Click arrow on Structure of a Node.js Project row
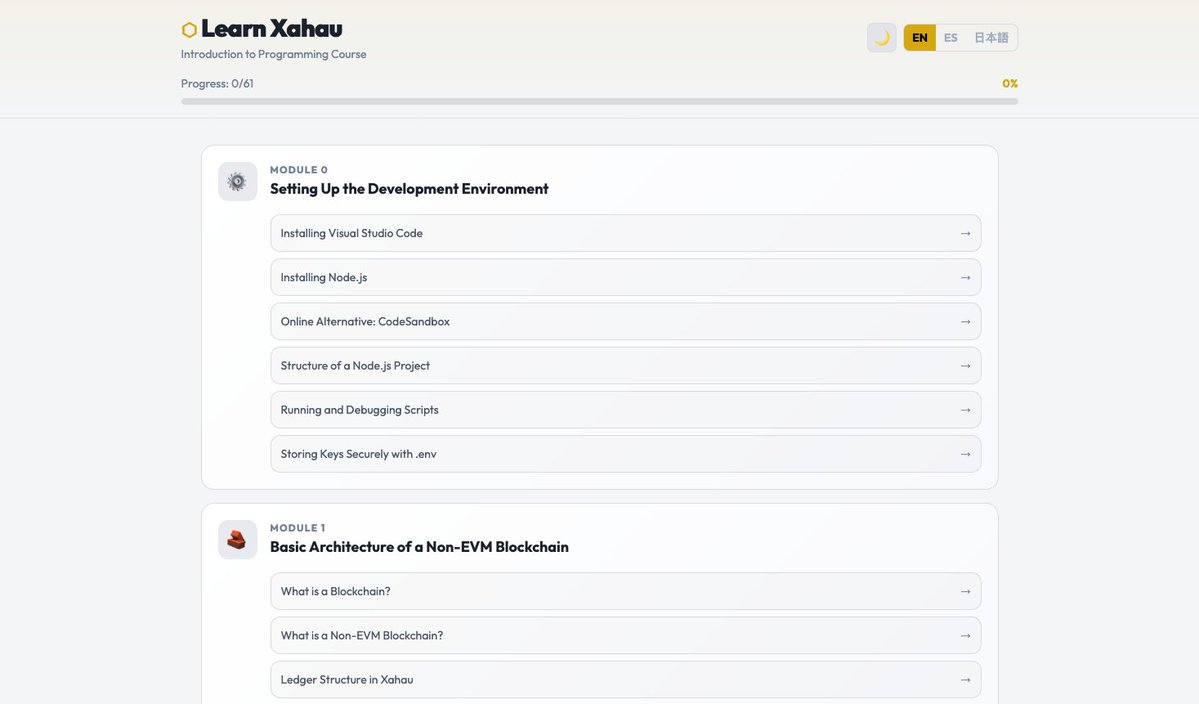Image resolution: width=1199 pixels, height=704 pixels. [x=965, y=366]
